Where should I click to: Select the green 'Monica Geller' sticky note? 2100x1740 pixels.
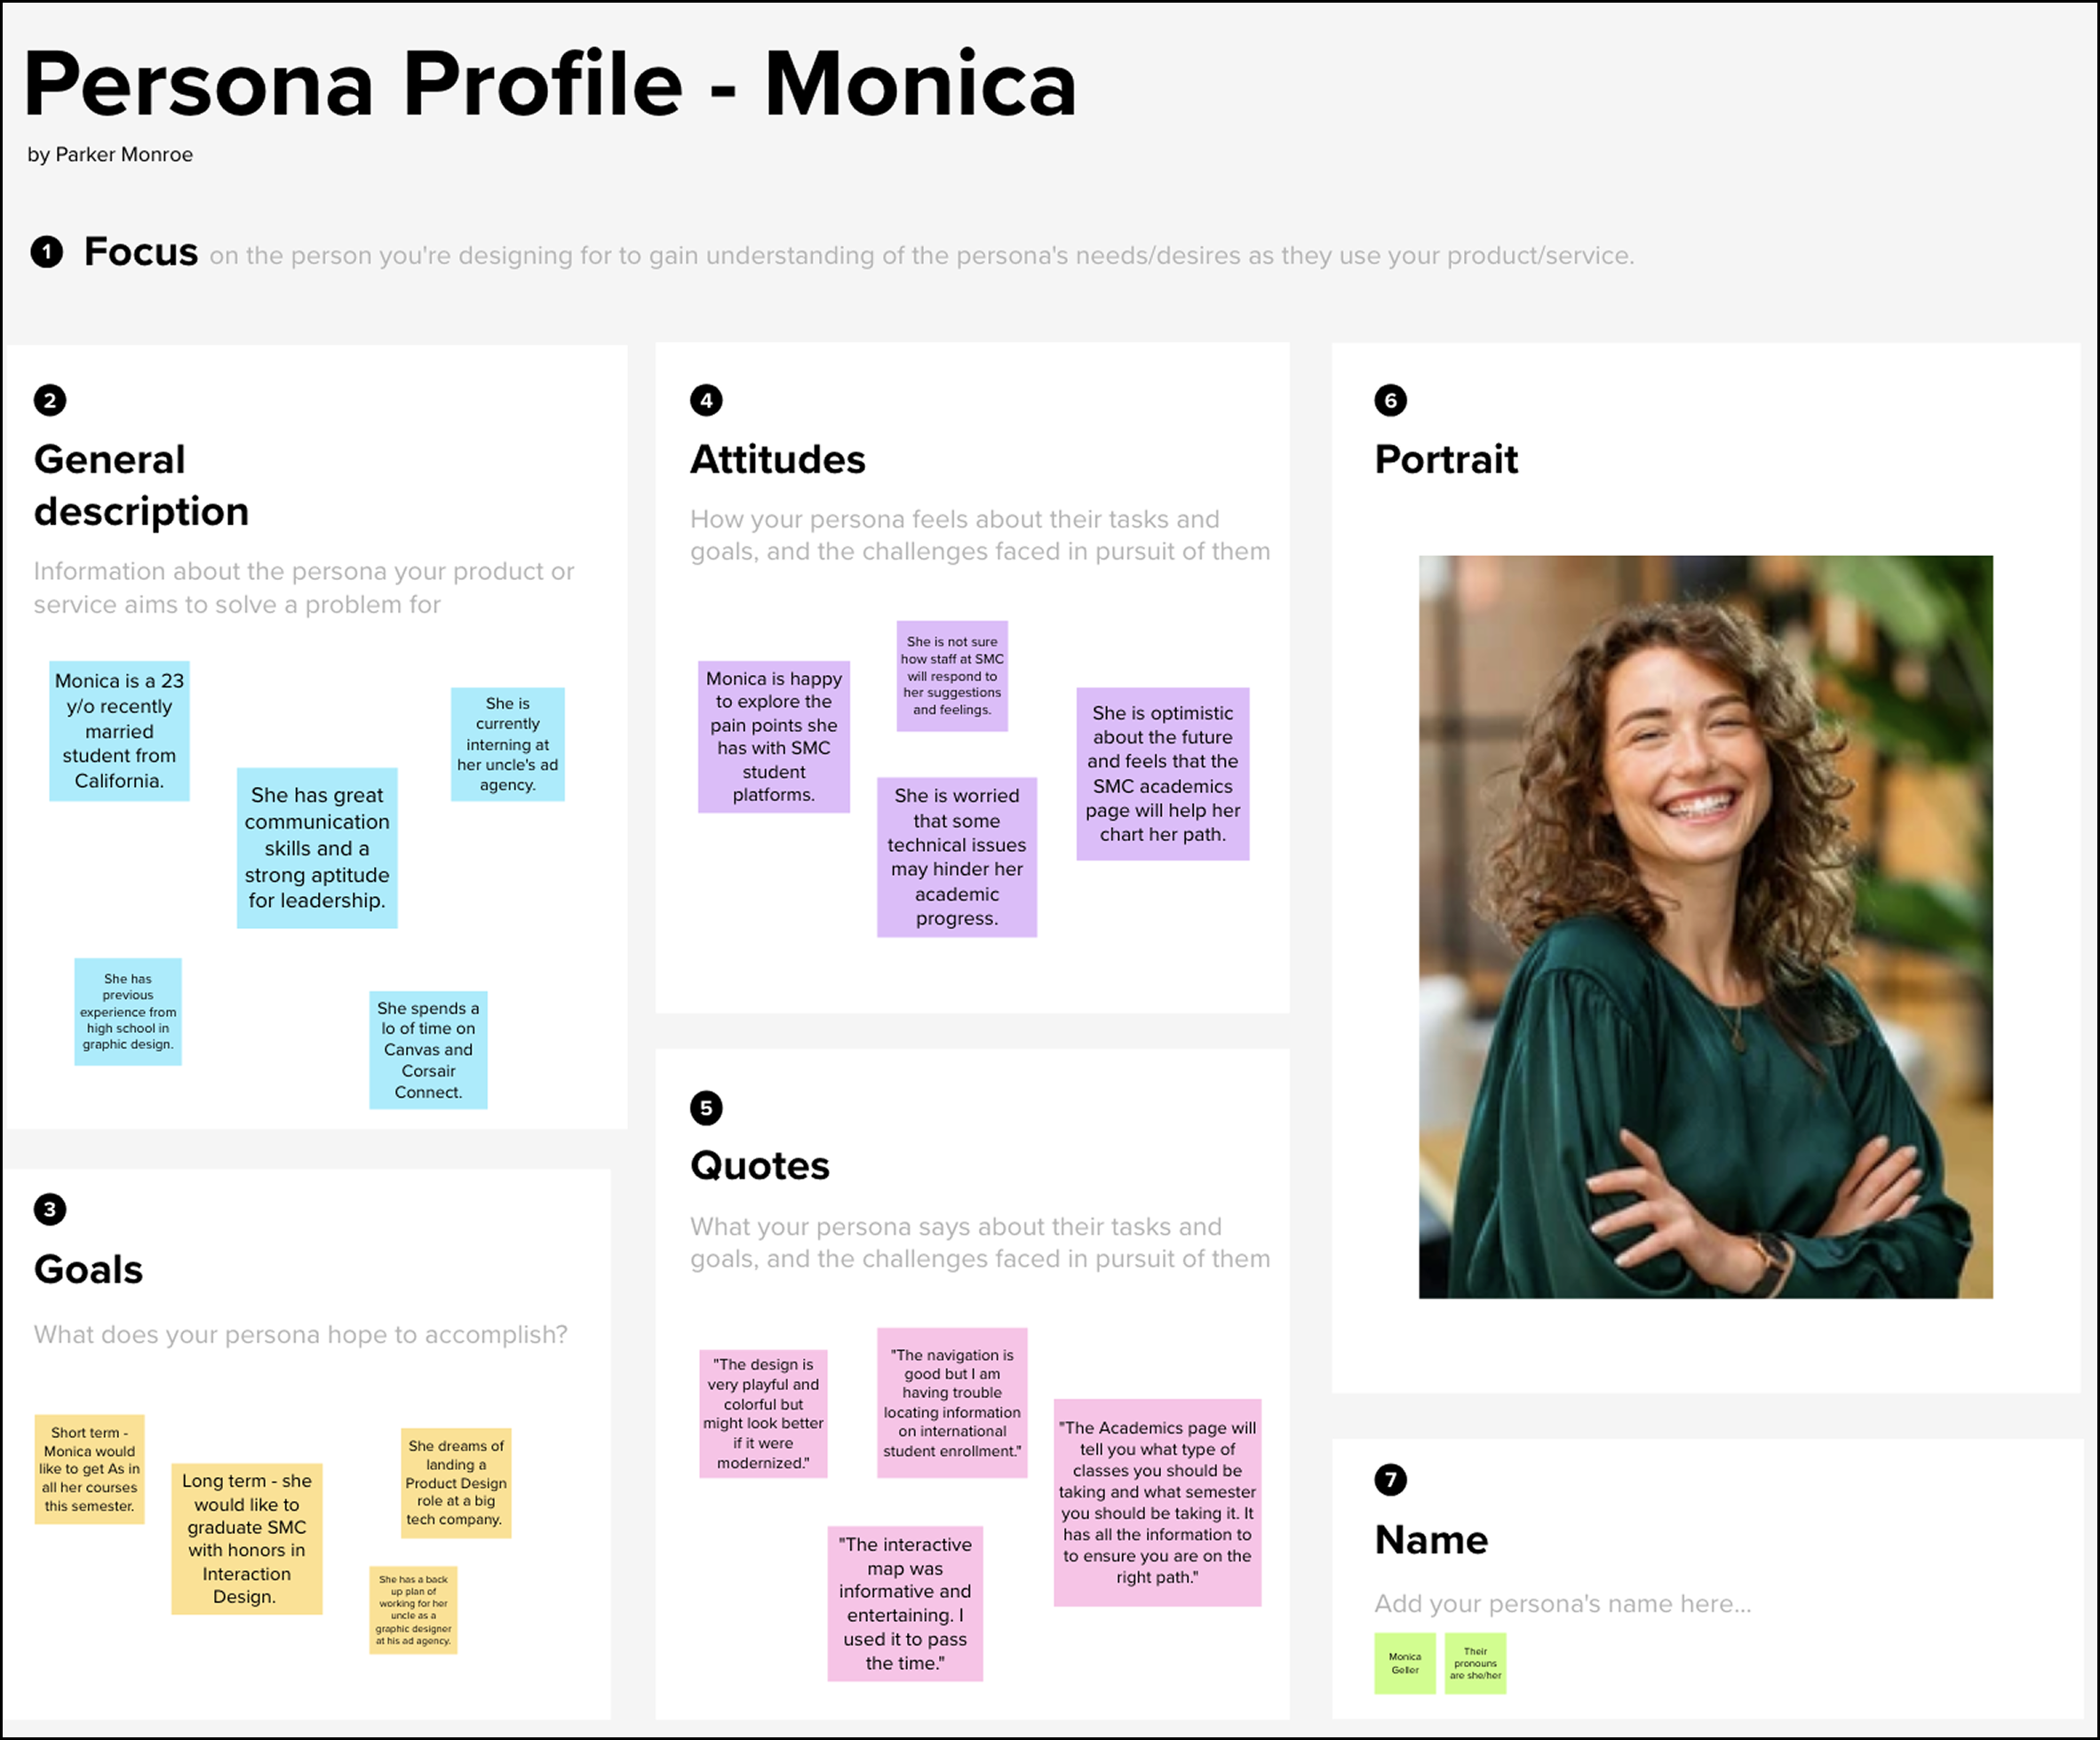(x=1404, y=1663)
